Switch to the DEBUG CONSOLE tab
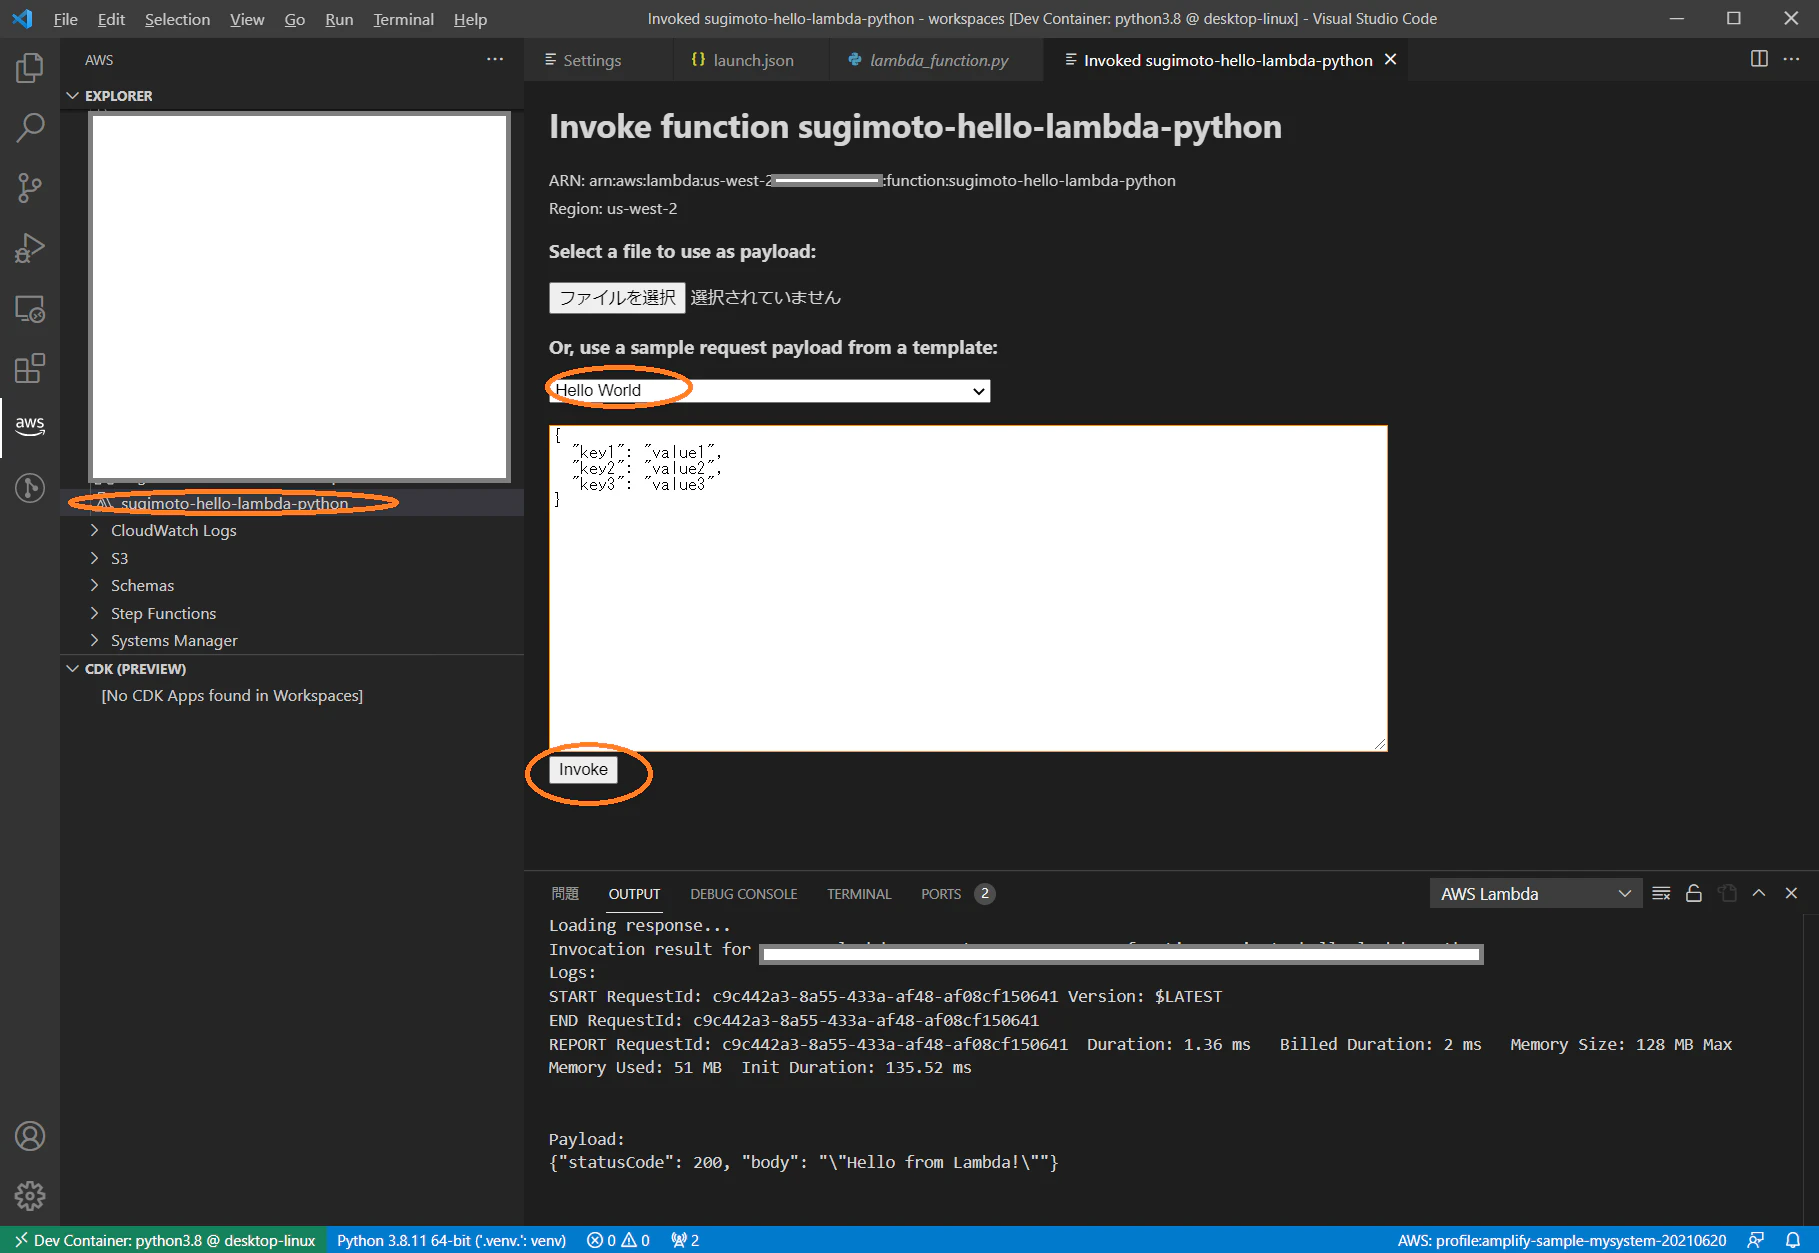 743,894
